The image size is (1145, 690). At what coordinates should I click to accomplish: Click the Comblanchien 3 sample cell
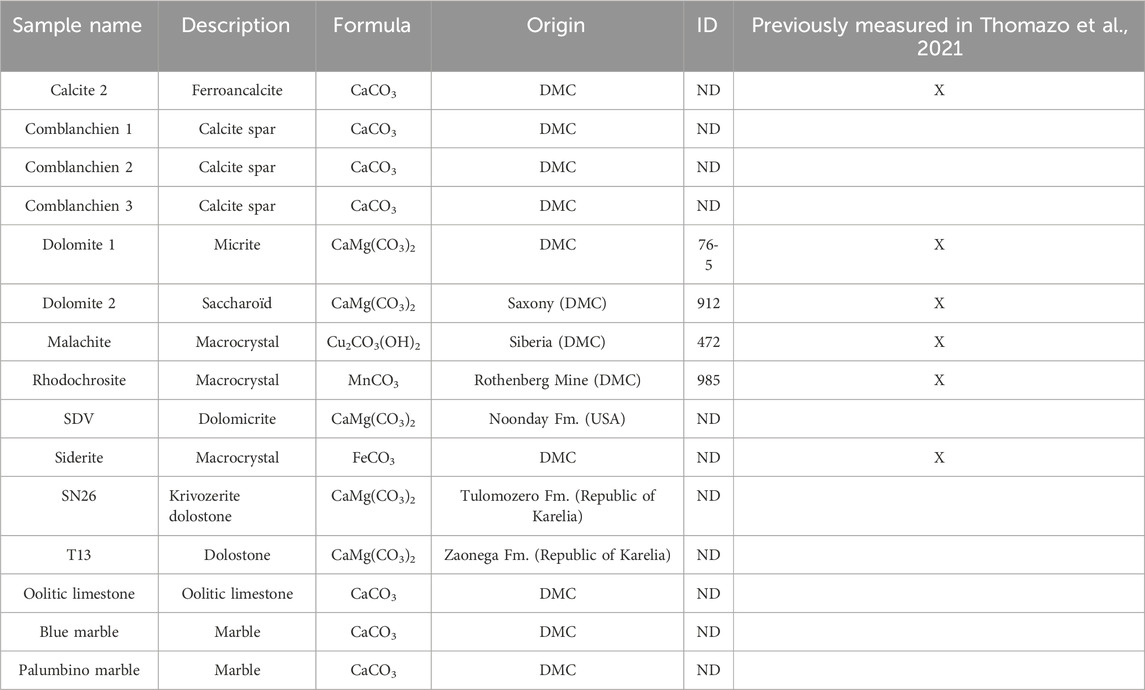click(79, 206)
